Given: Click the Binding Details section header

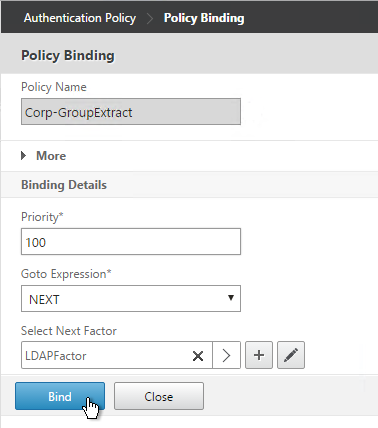Looking at the screenshot, I should 64,185.
